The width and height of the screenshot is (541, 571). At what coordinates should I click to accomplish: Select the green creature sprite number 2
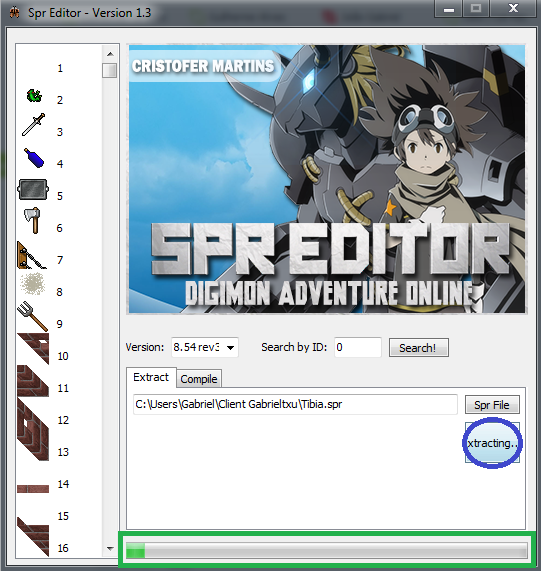coord(34,96)
